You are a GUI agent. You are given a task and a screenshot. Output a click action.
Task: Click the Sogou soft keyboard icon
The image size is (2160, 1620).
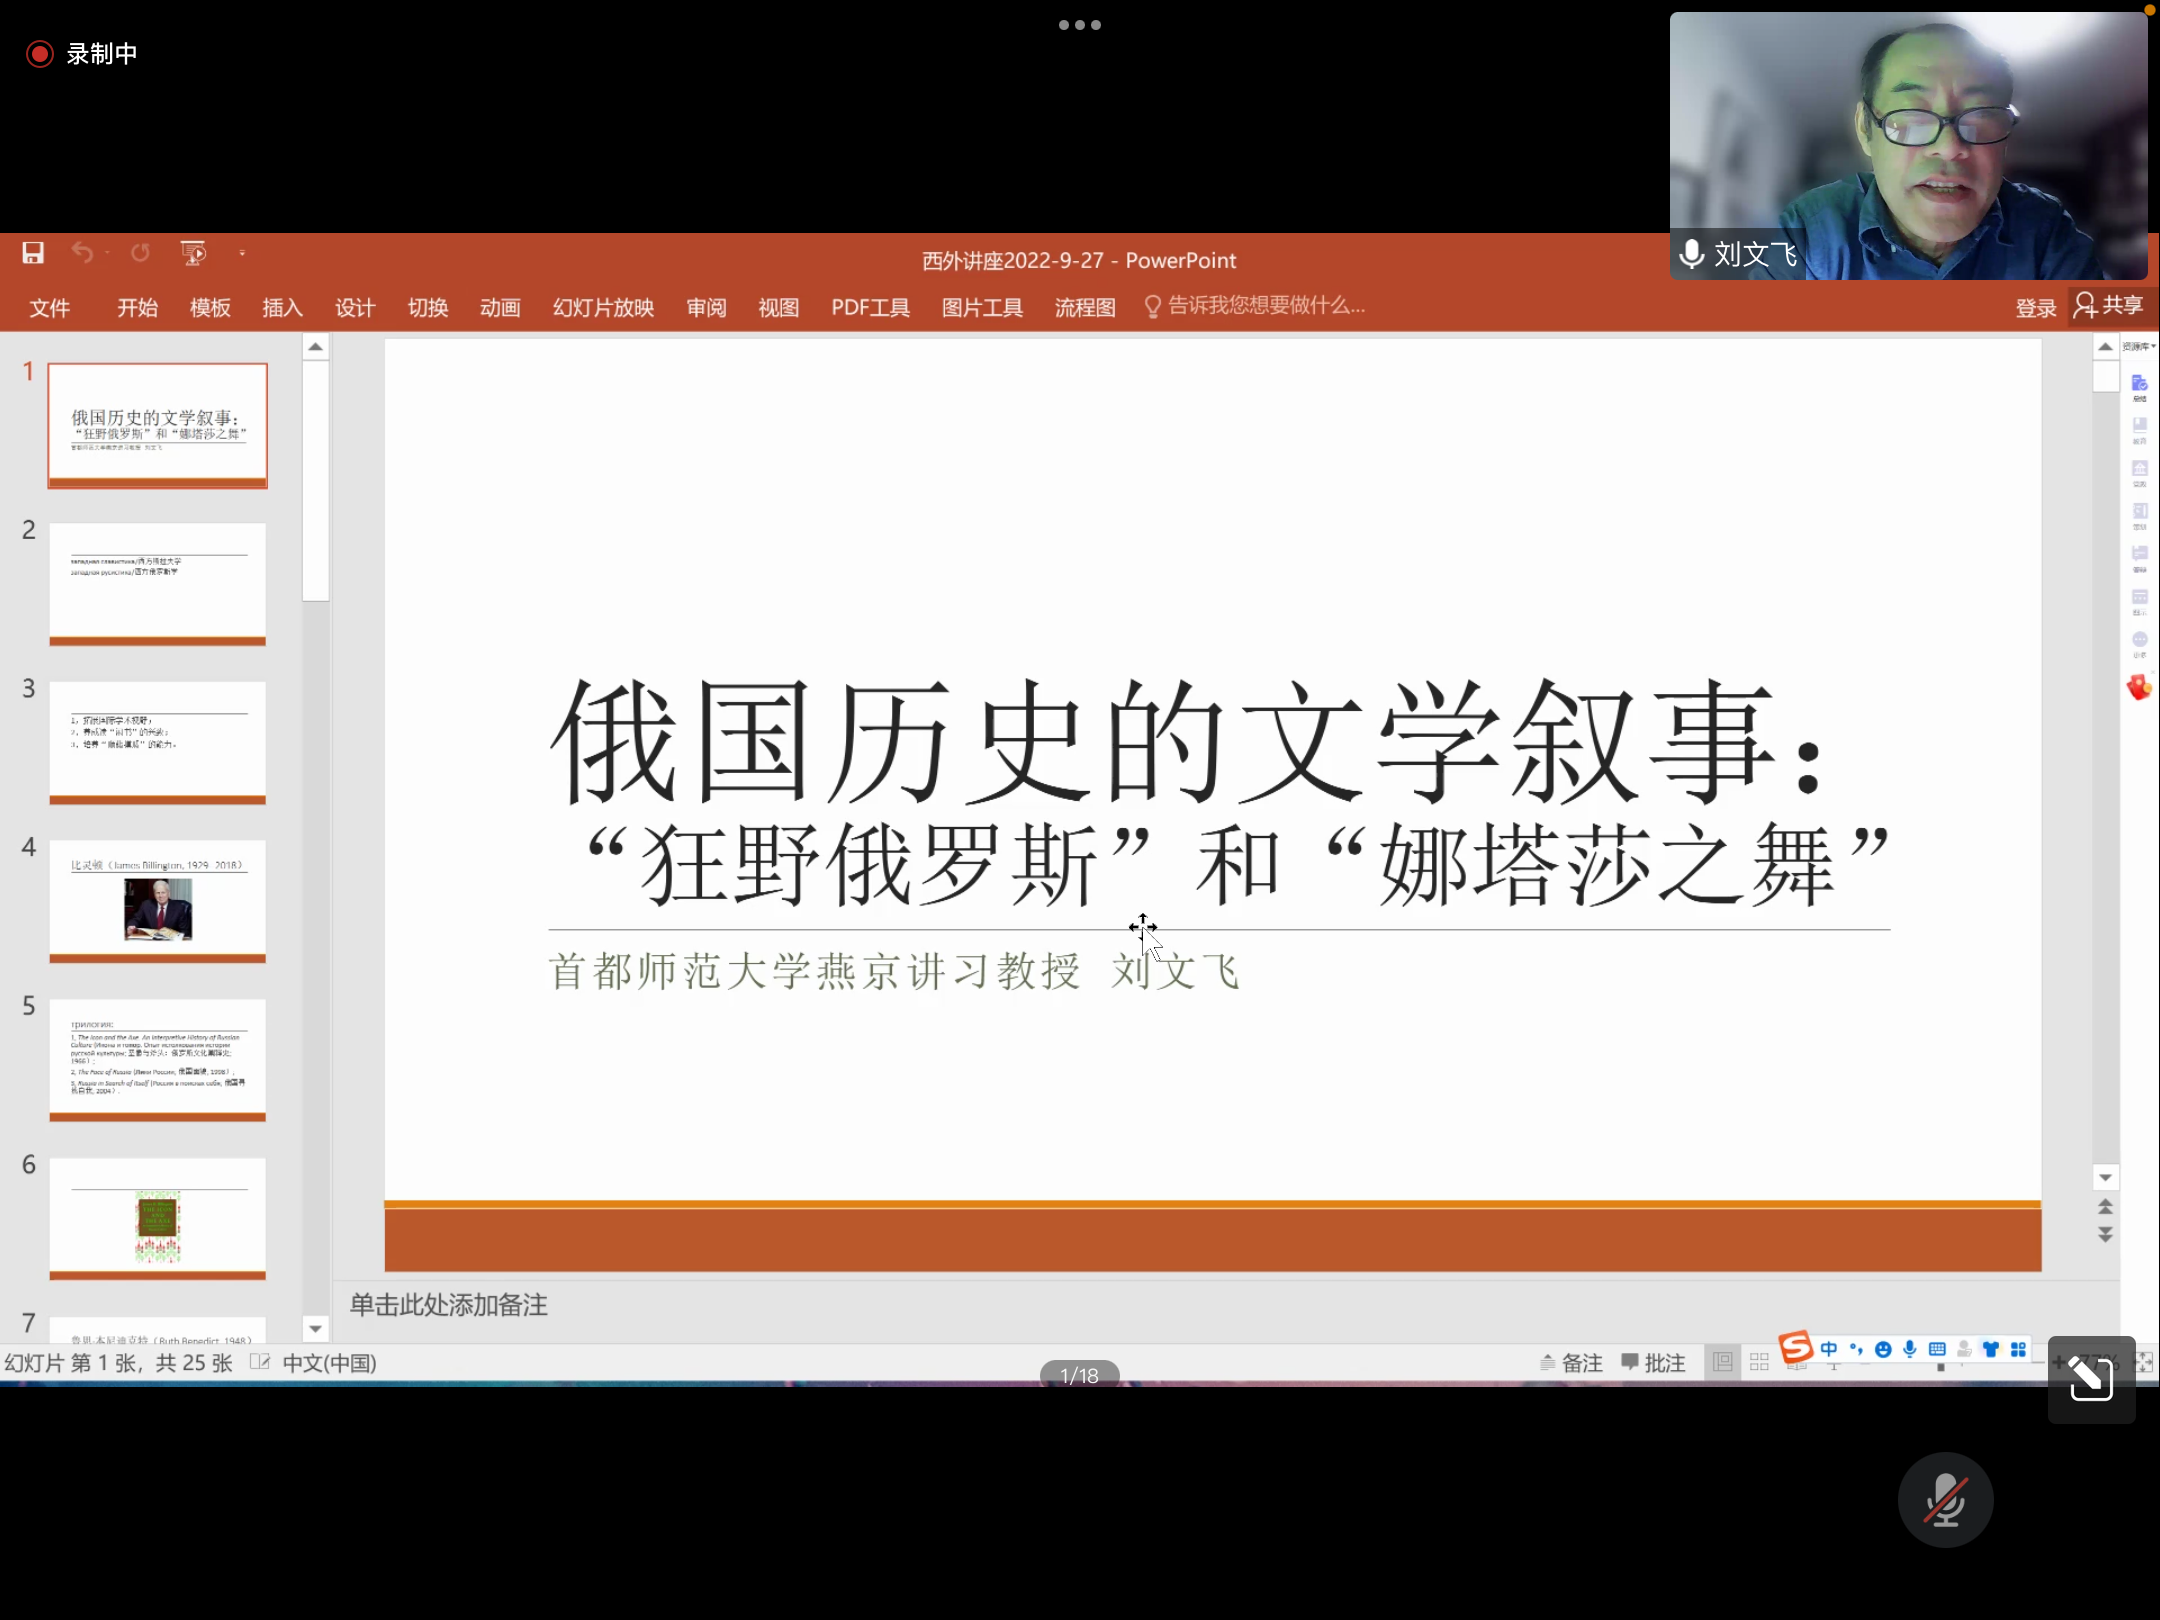point(1937,1350)
